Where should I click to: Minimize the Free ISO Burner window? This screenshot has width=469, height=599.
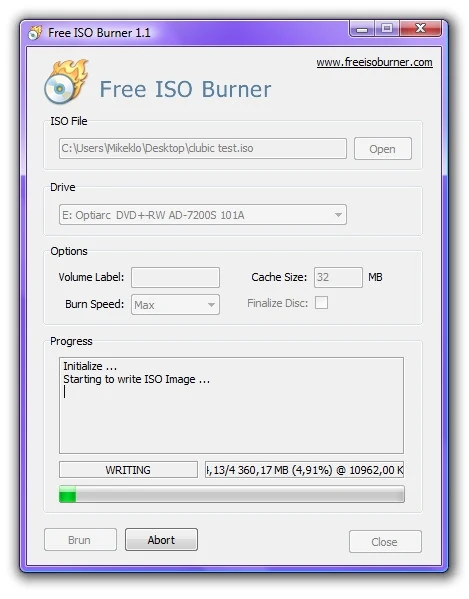coord(362,29)
